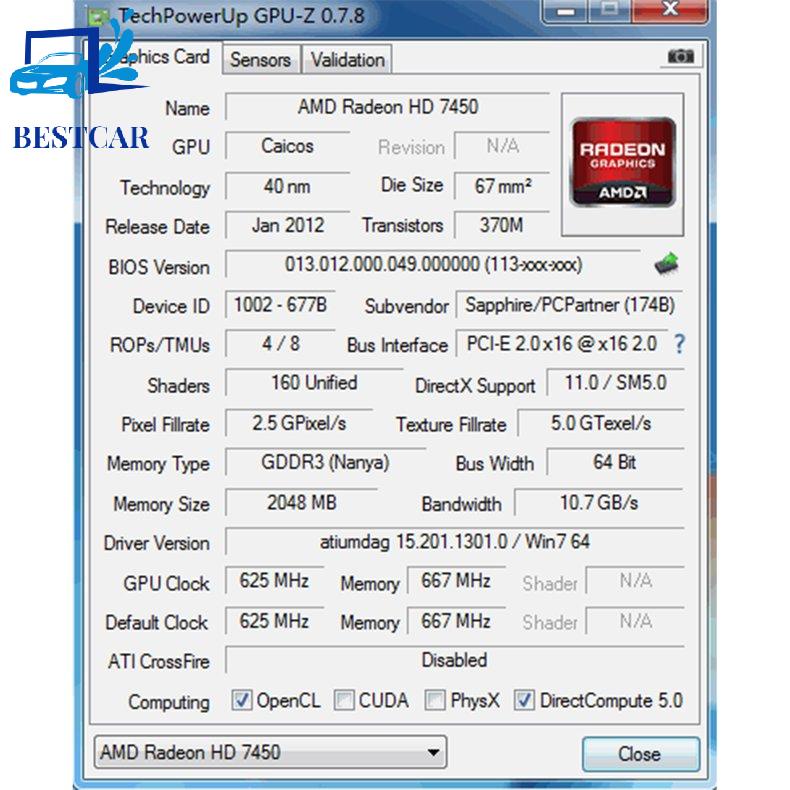This screenshot has height=790, width=790.
Task: Click the Default Clock row Shader N/A field
Action: pyautogui.click(x=635, y=621)
